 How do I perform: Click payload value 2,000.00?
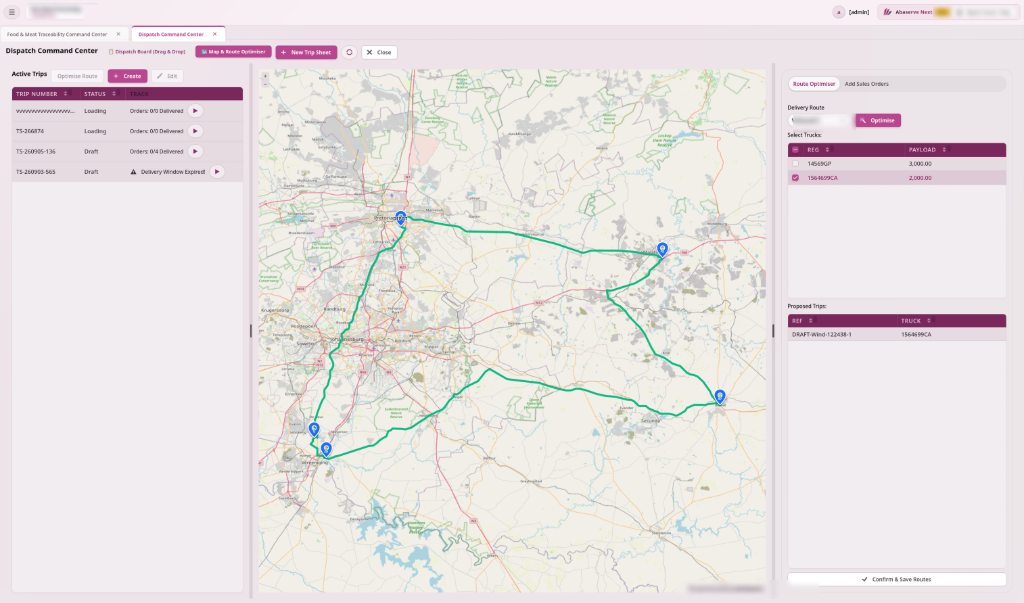point(920,178)
